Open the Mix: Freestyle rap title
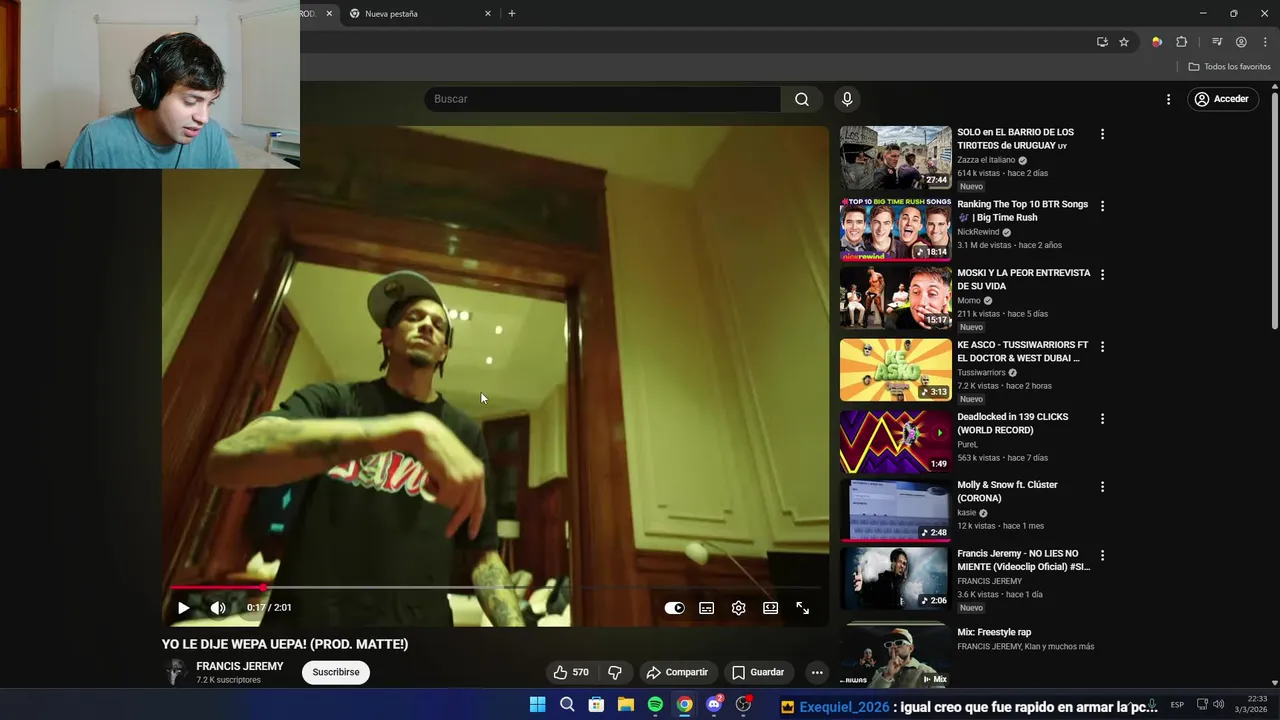 [x=994, y=632]
